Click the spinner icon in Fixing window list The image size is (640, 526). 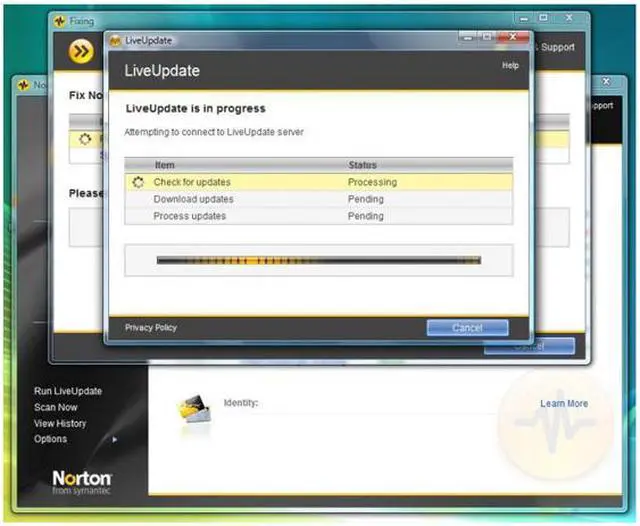pos(85,139)
